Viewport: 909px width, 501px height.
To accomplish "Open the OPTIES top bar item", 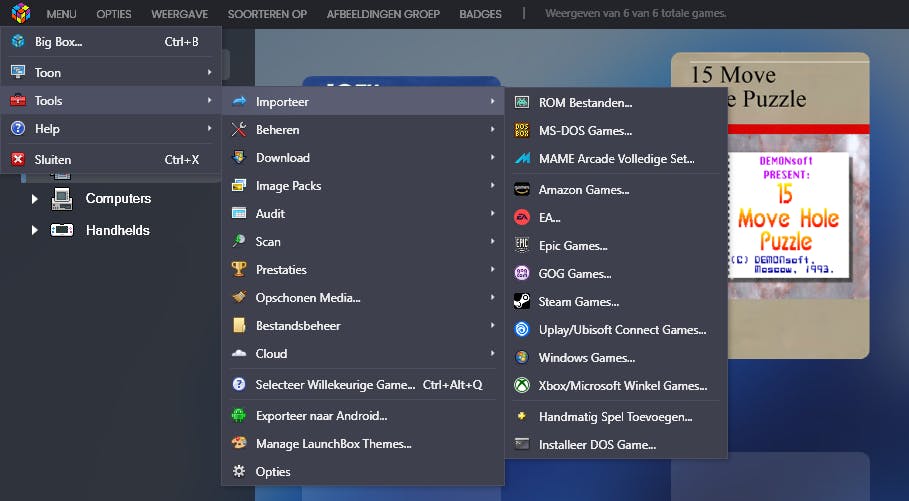I will pos(114,14).
